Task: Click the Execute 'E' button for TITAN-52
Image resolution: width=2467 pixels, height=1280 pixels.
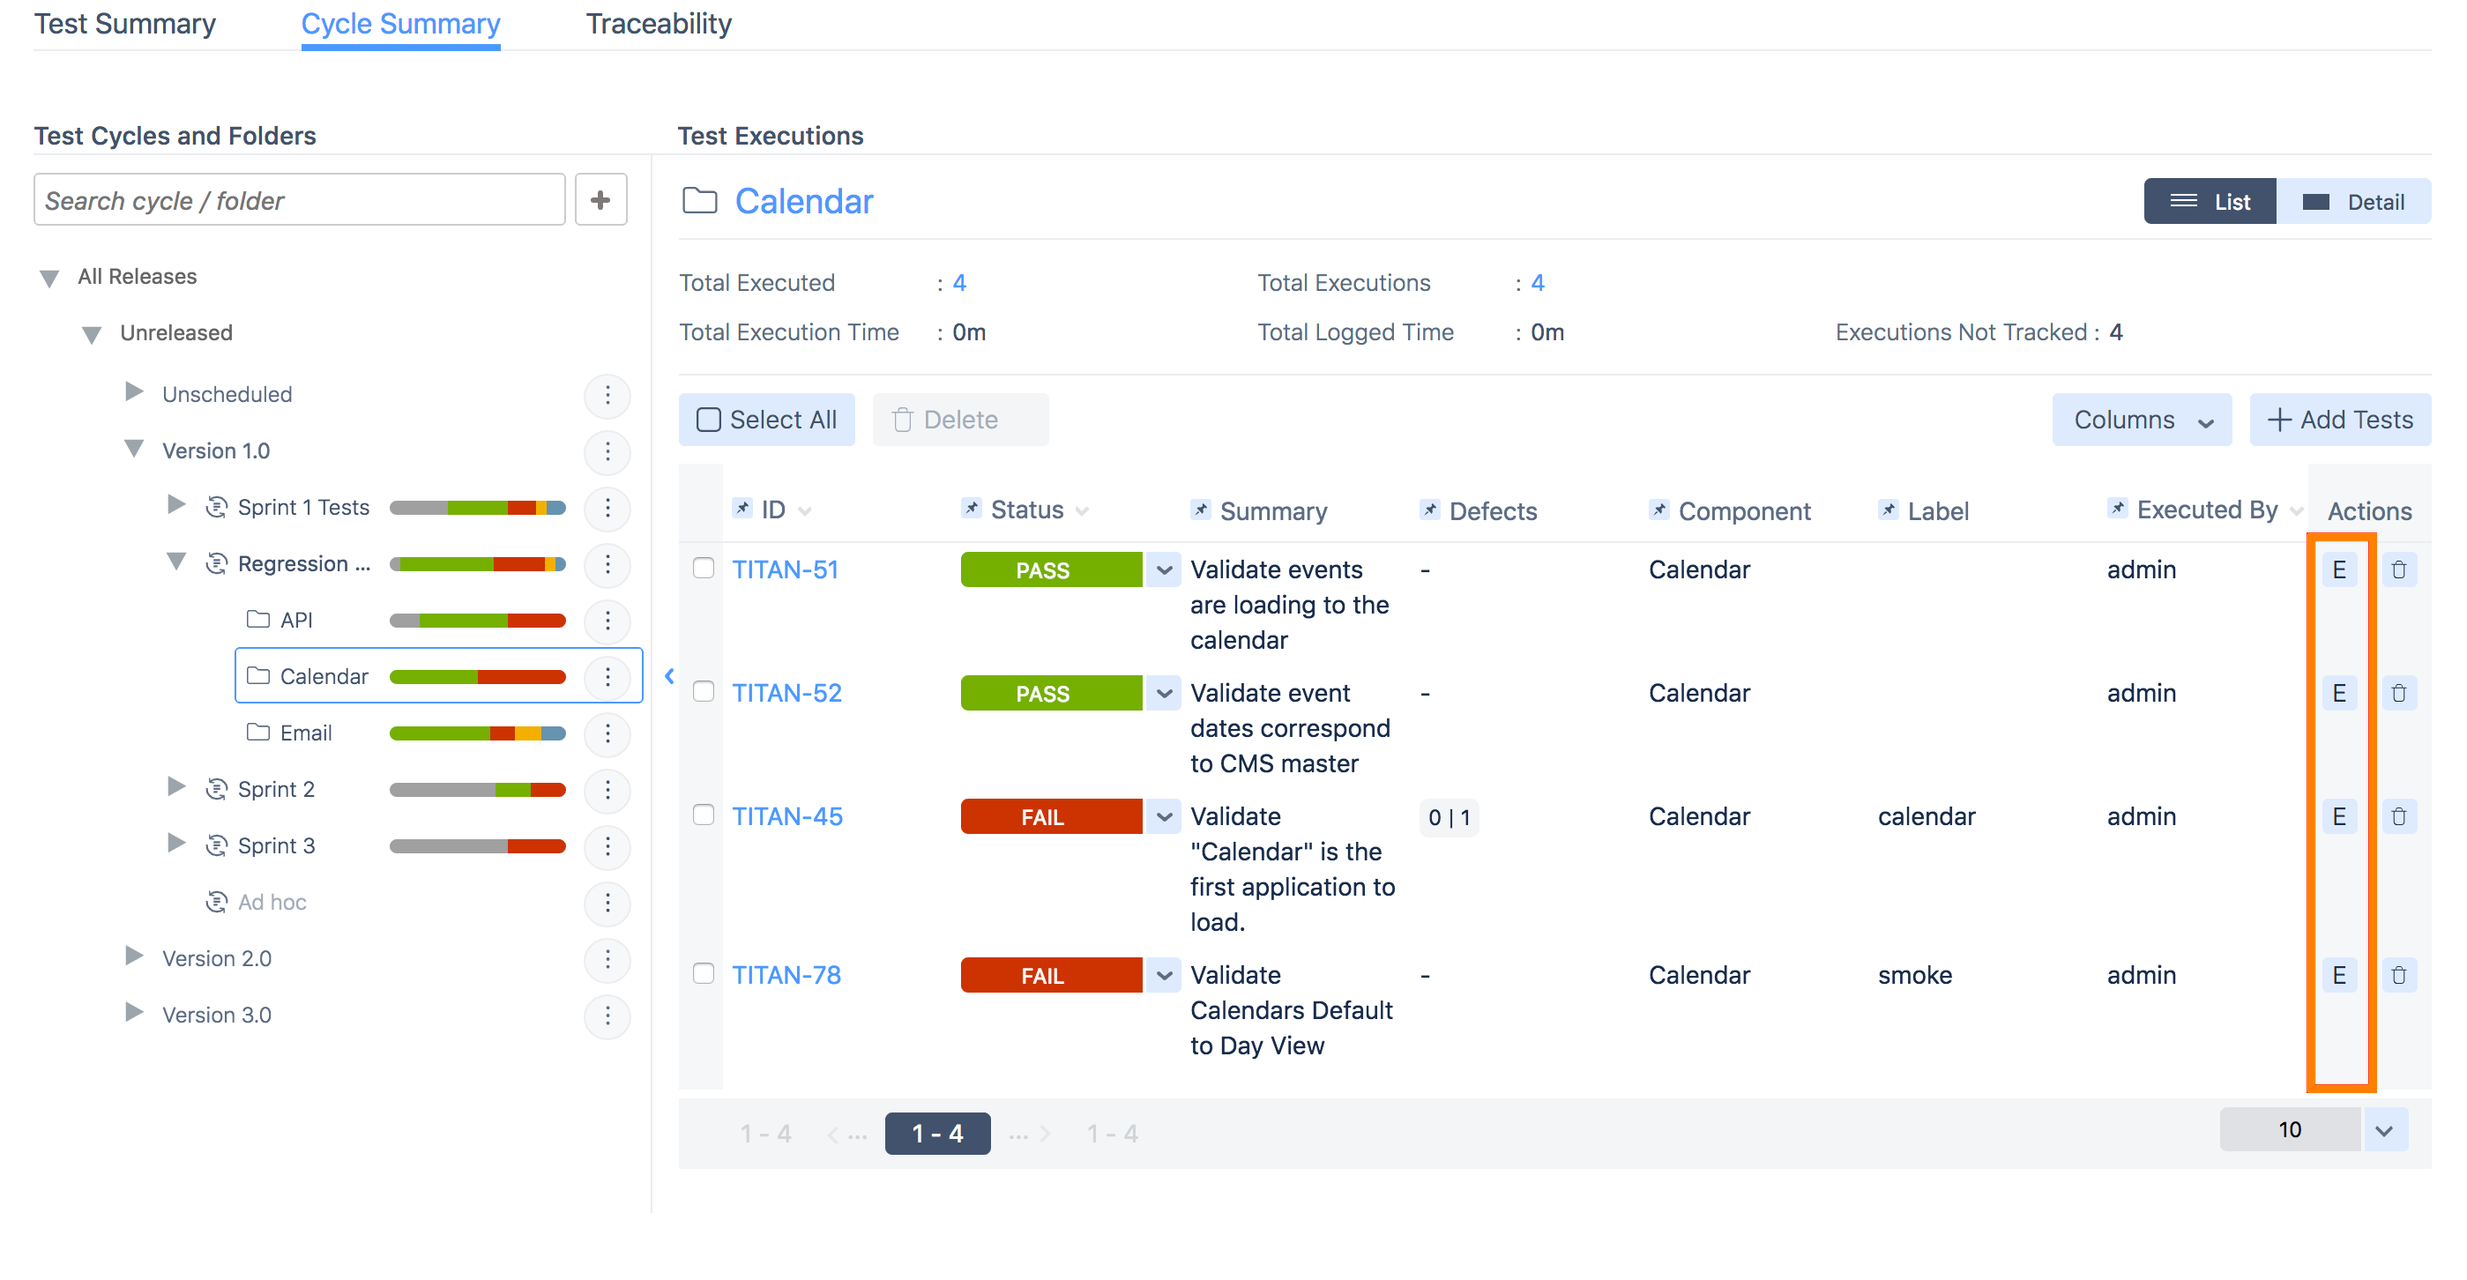Action: (2338, 692)
